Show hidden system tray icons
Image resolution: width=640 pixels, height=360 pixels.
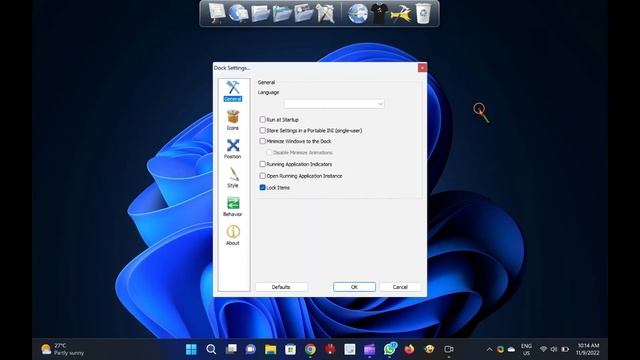click(489, 349)
